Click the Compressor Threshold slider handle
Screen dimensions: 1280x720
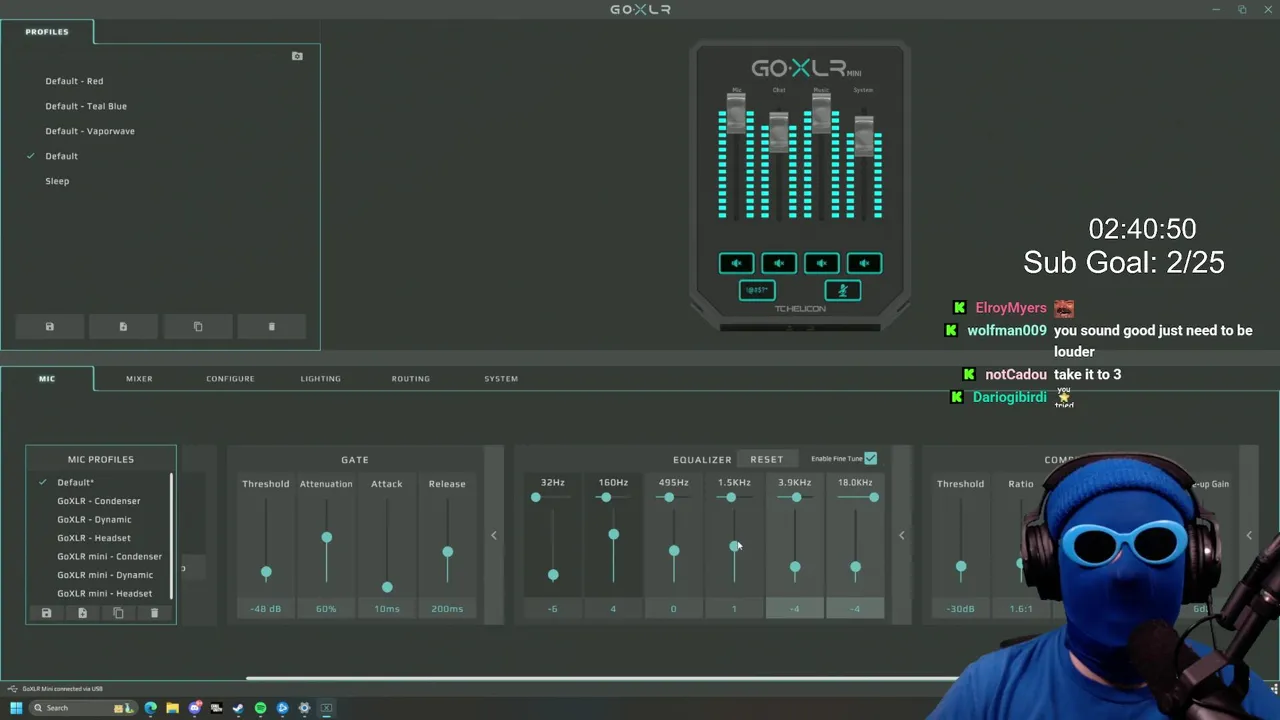pos(961,566)
